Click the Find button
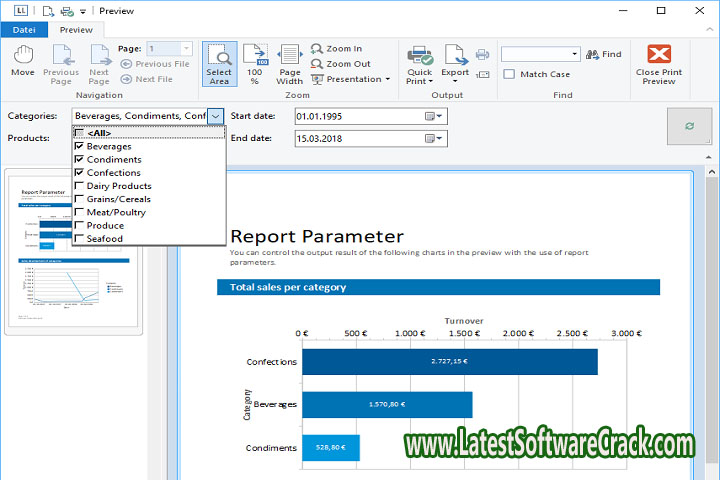The width and height of the screenshot is (720, 480). 603,54
